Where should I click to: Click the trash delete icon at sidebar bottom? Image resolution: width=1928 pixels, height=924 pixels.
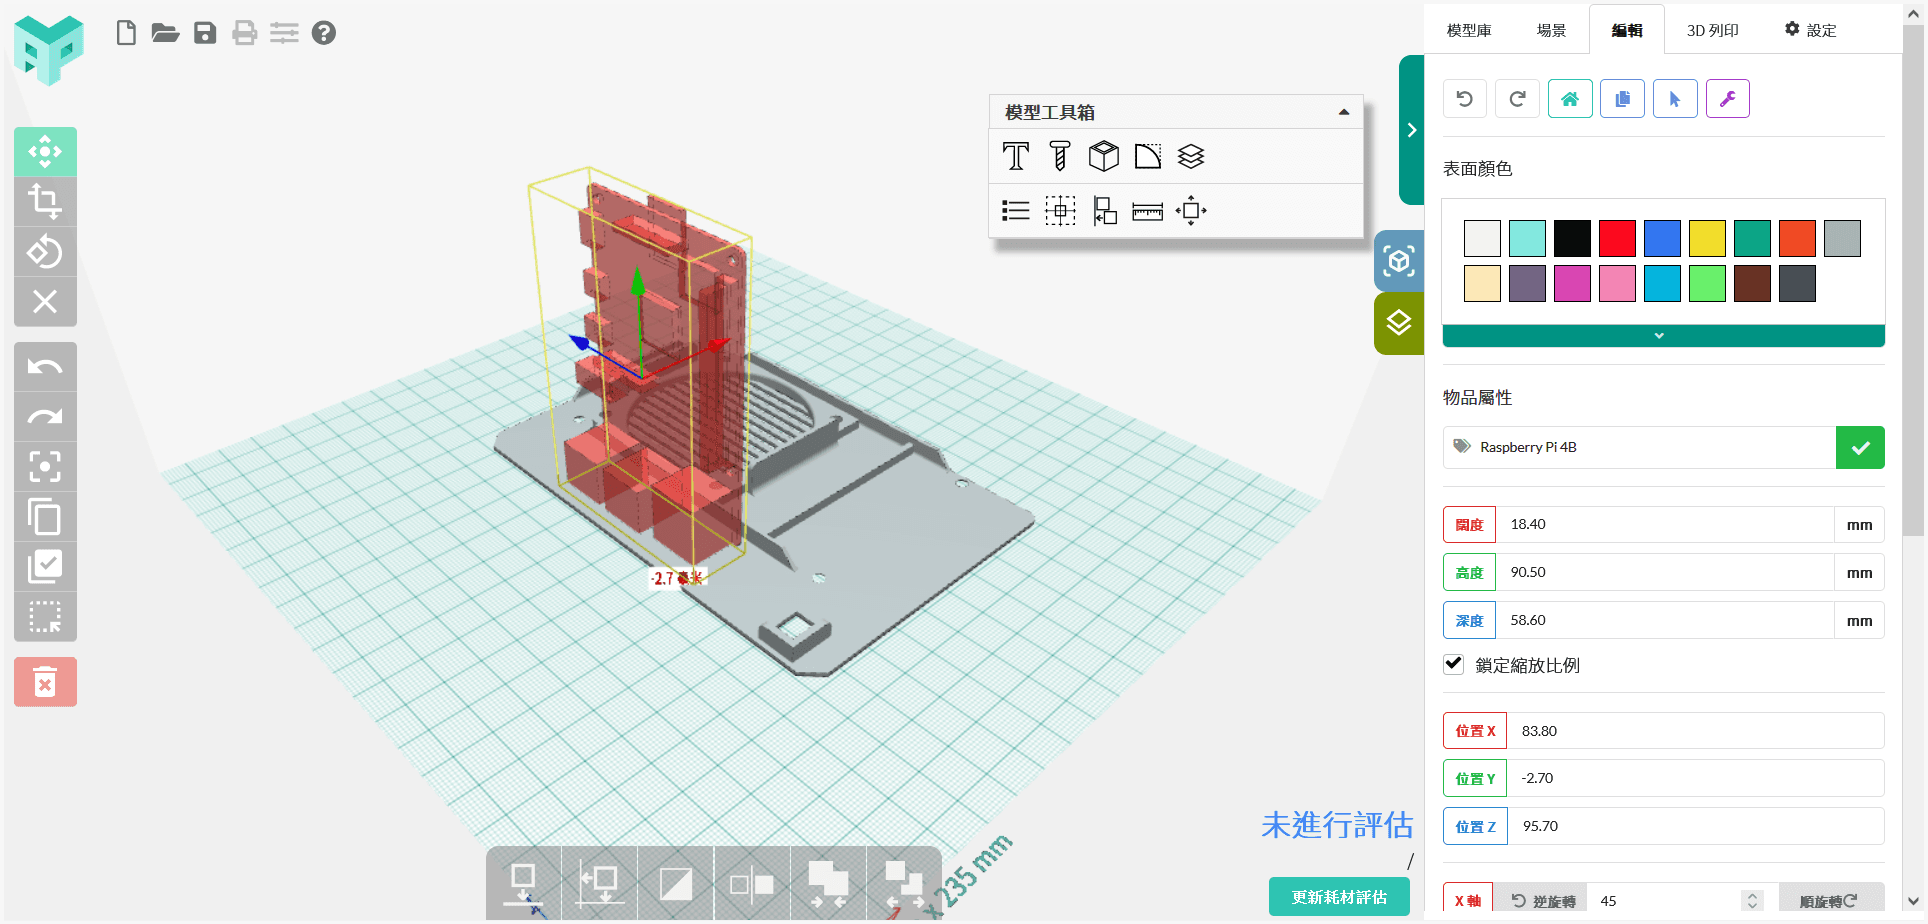pos(45,681)
